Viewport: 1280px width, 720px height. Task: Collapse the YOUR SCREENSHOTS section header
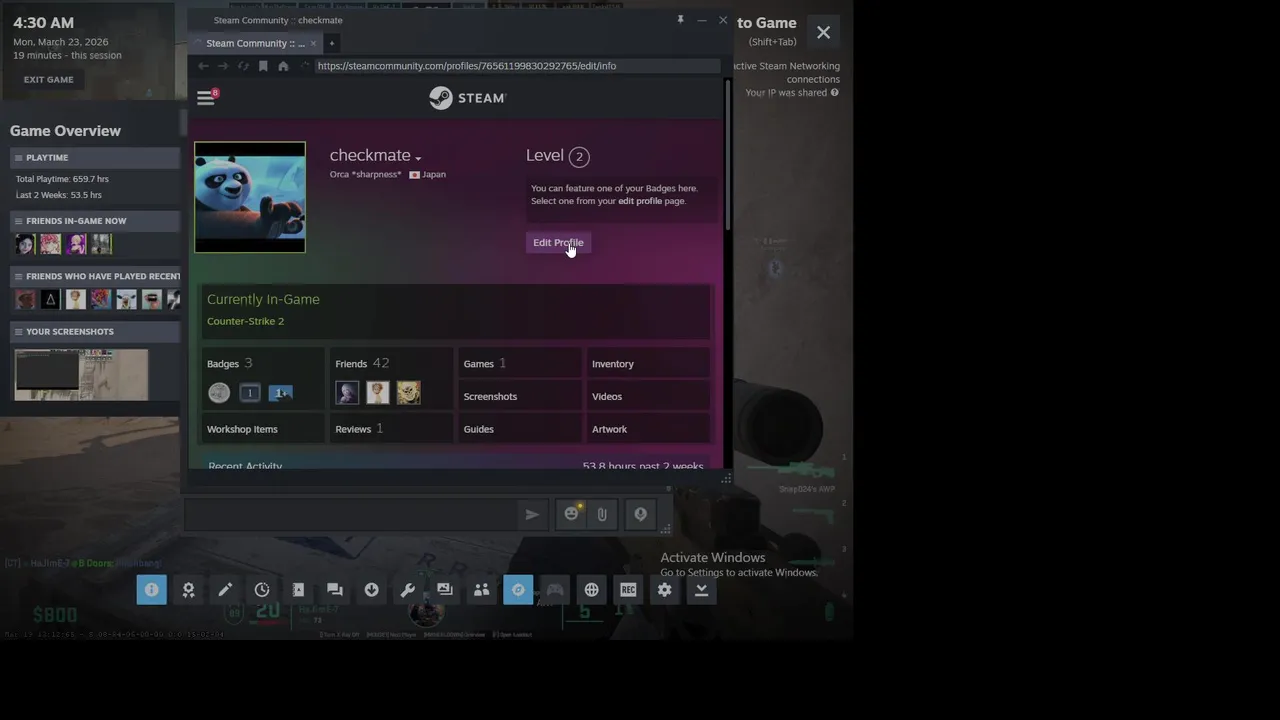(96, 331)
